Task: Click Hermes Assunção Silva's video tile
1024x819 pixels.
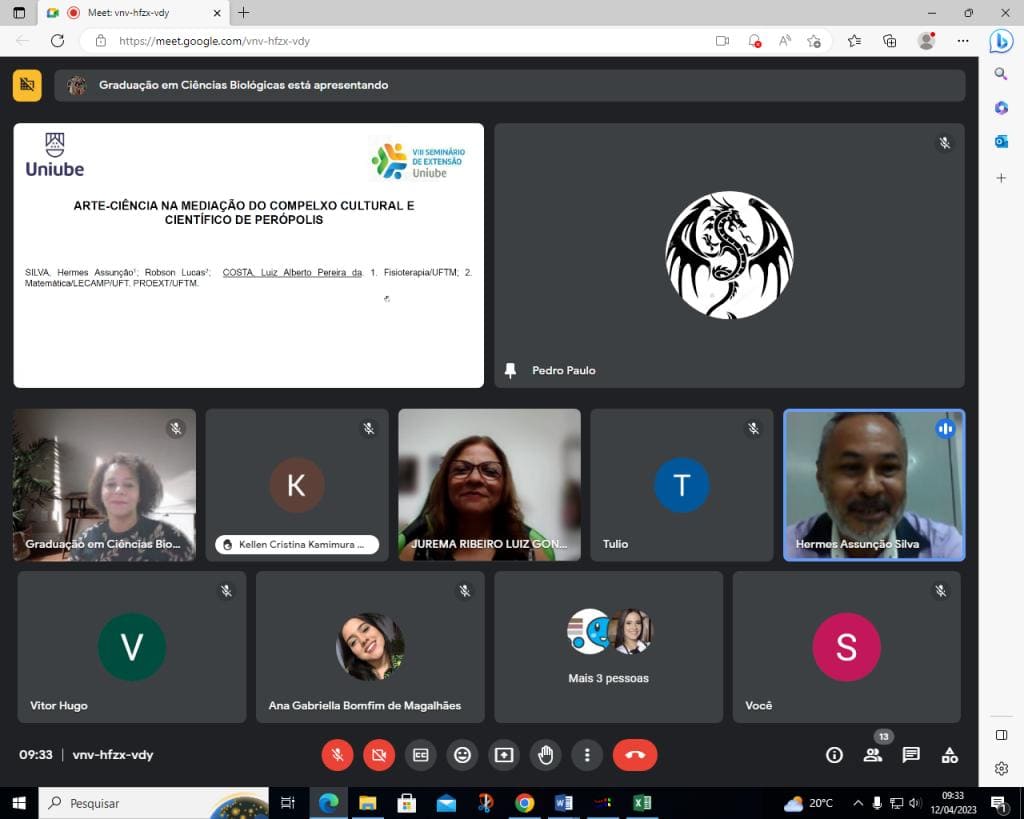Action: click(x=874, y=485)
